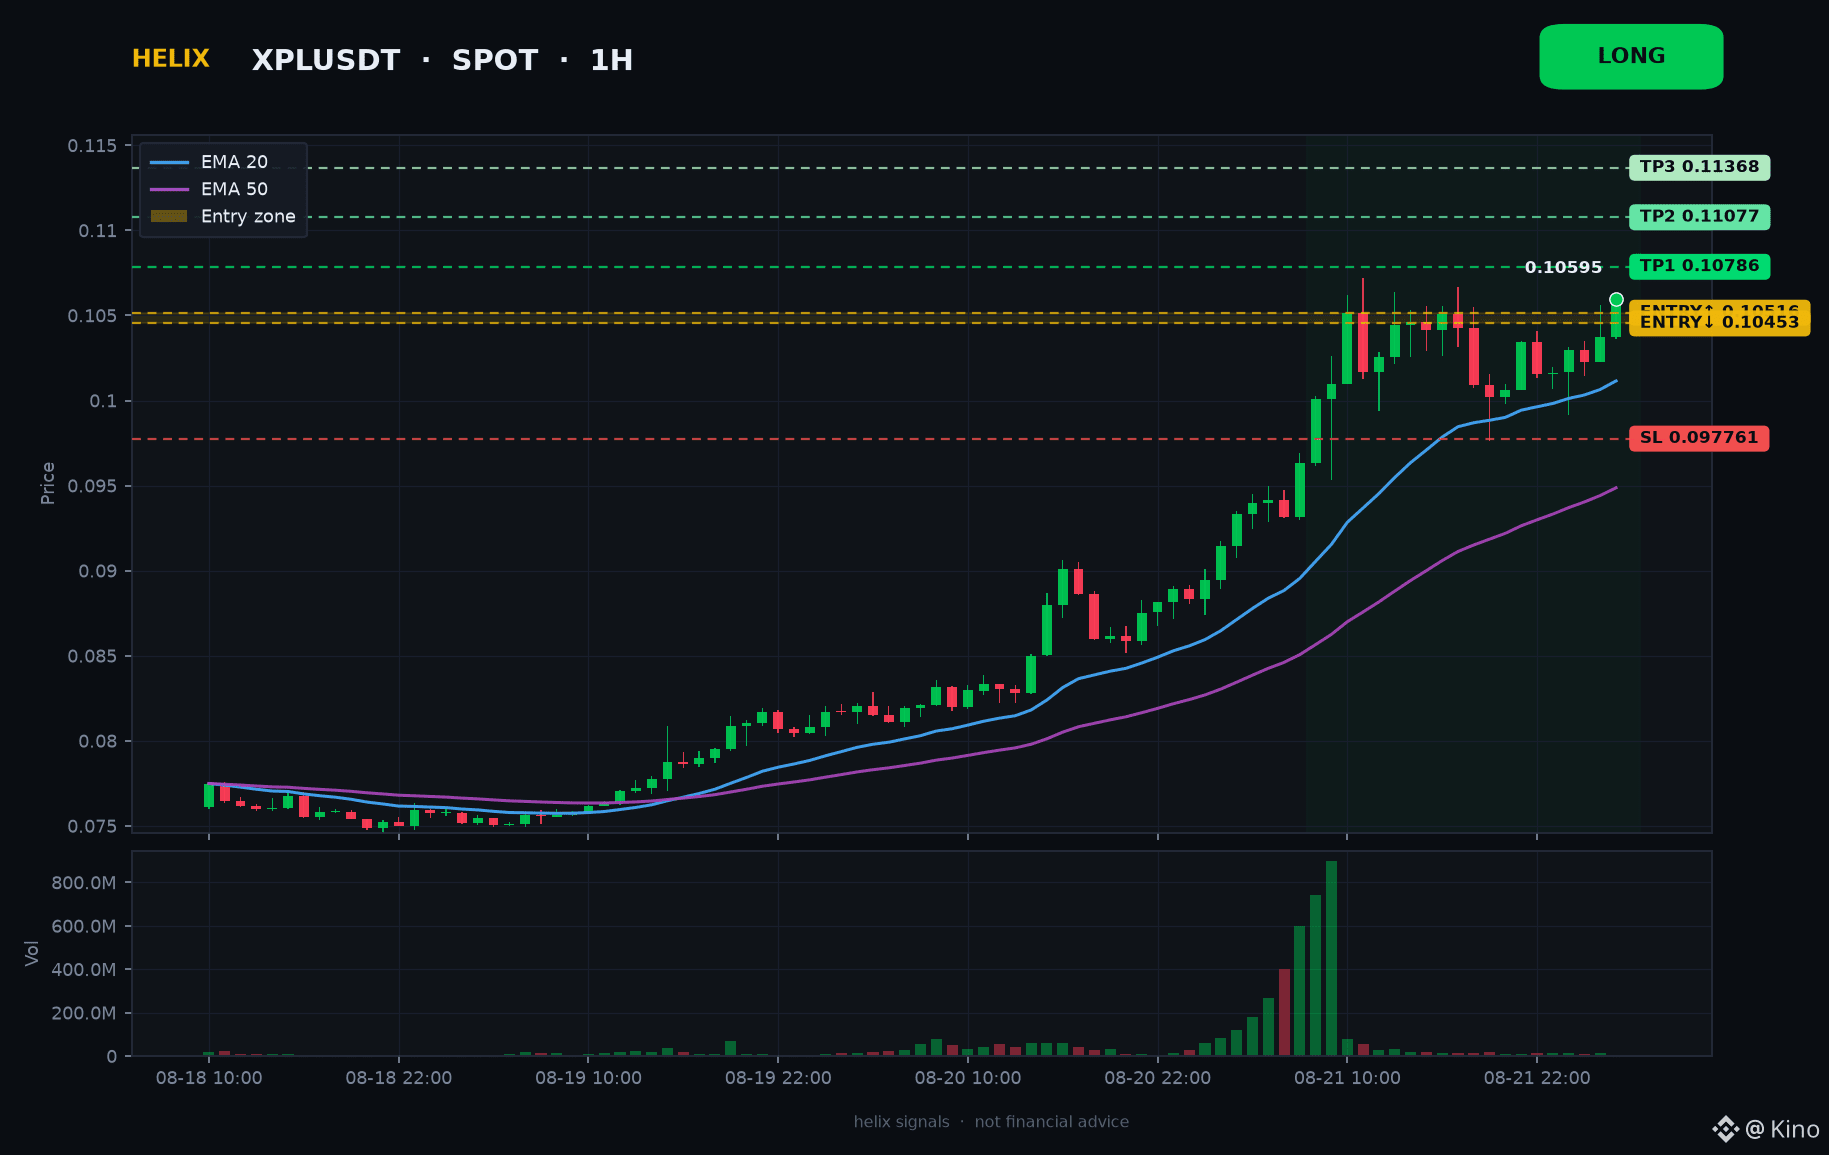Click the 0.115 price axis label
Image resolution: width=1829 pixels, height=1155 pixels.
pos(92,146)
